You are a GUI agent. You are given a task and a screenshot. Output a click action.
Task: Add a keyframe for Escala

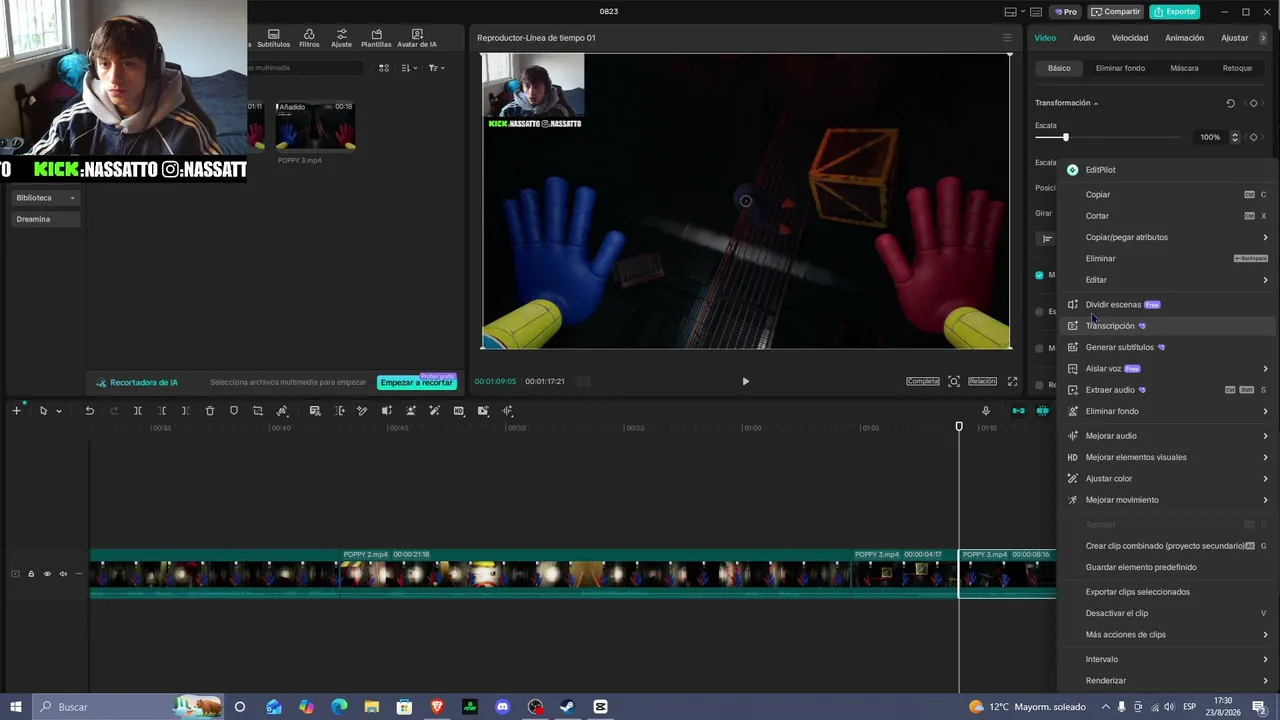pos(1253,137)
